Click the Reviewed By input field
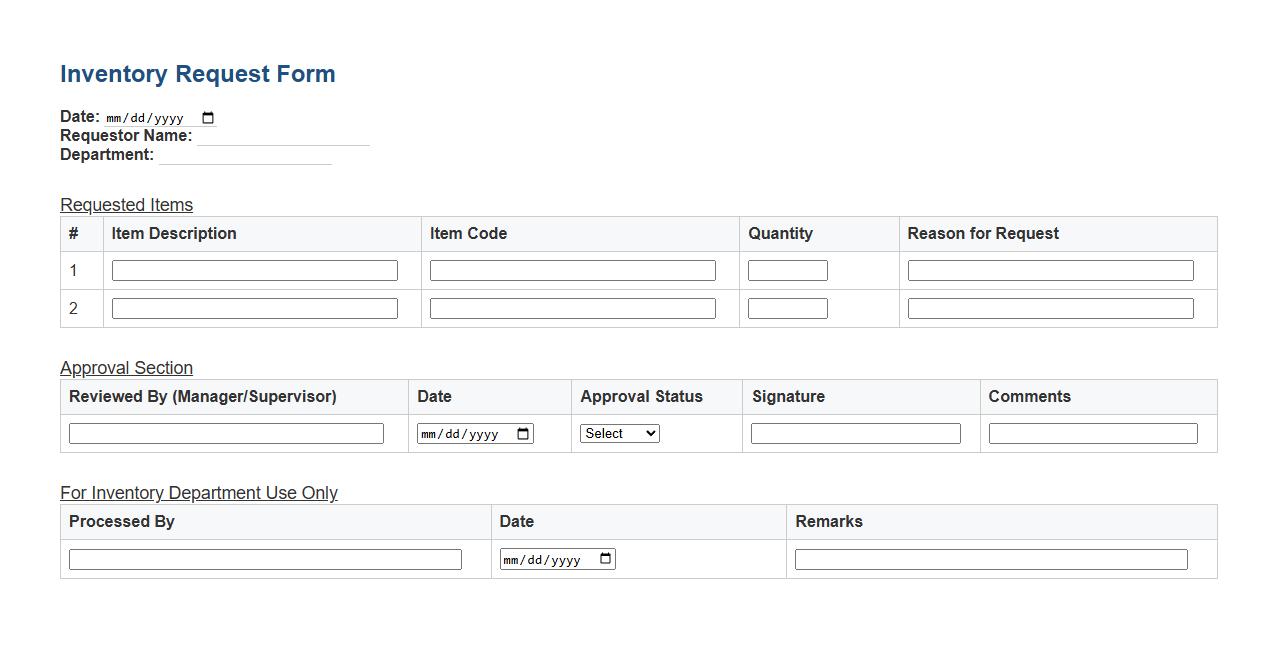 click(x=225, y=433)
